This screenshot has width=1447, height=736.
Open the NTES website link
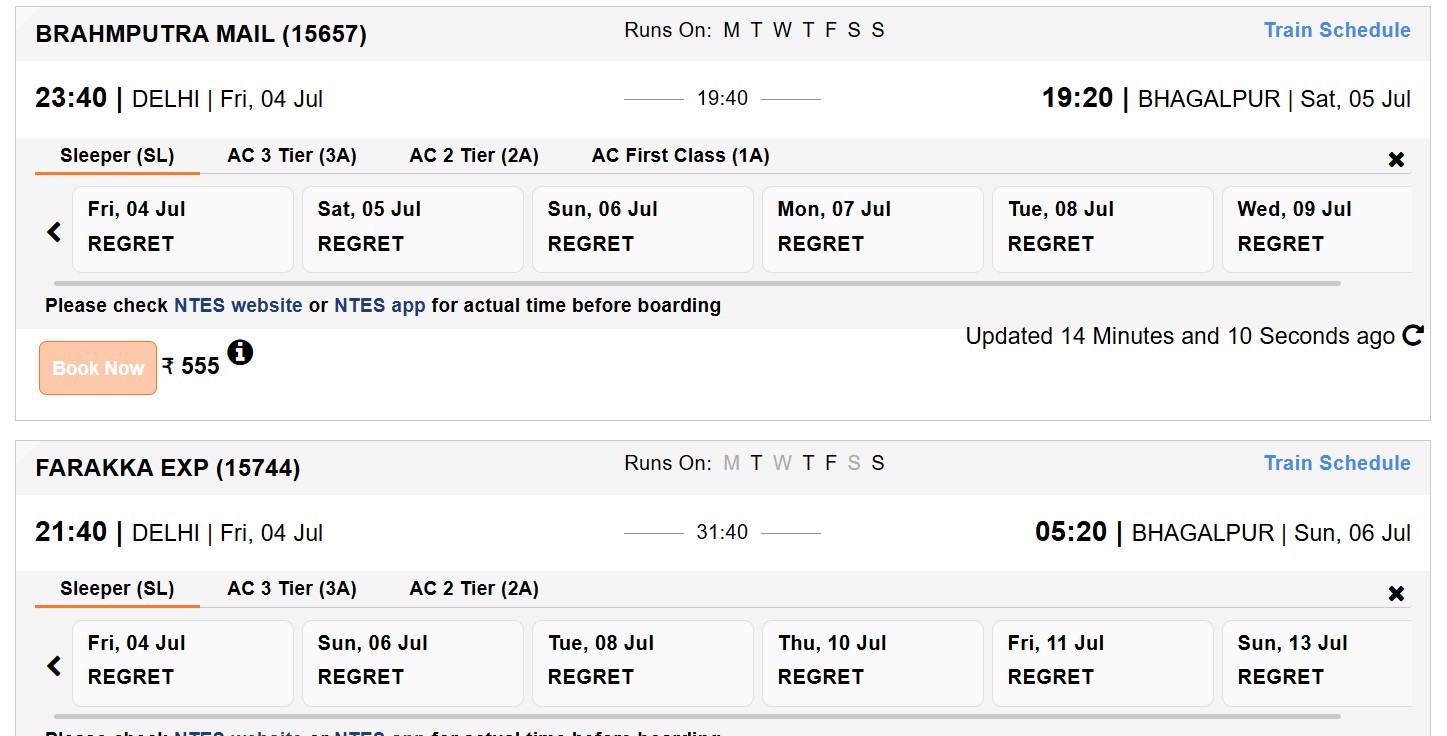coord(238,306)
